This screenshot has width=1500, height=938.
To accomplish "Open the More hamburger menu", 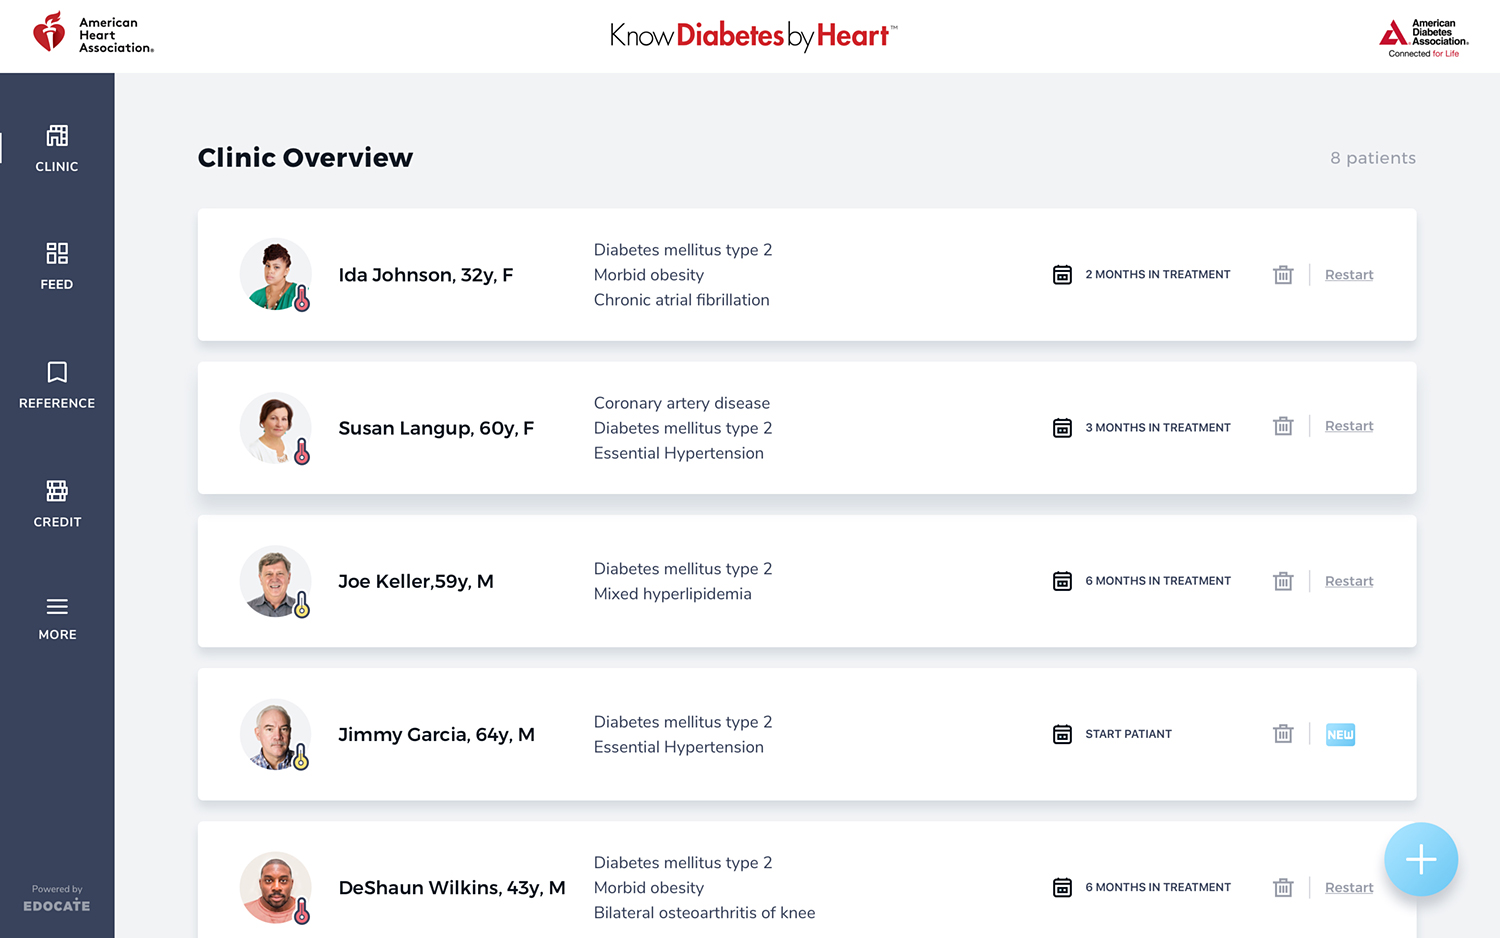I will pos(57,618).
